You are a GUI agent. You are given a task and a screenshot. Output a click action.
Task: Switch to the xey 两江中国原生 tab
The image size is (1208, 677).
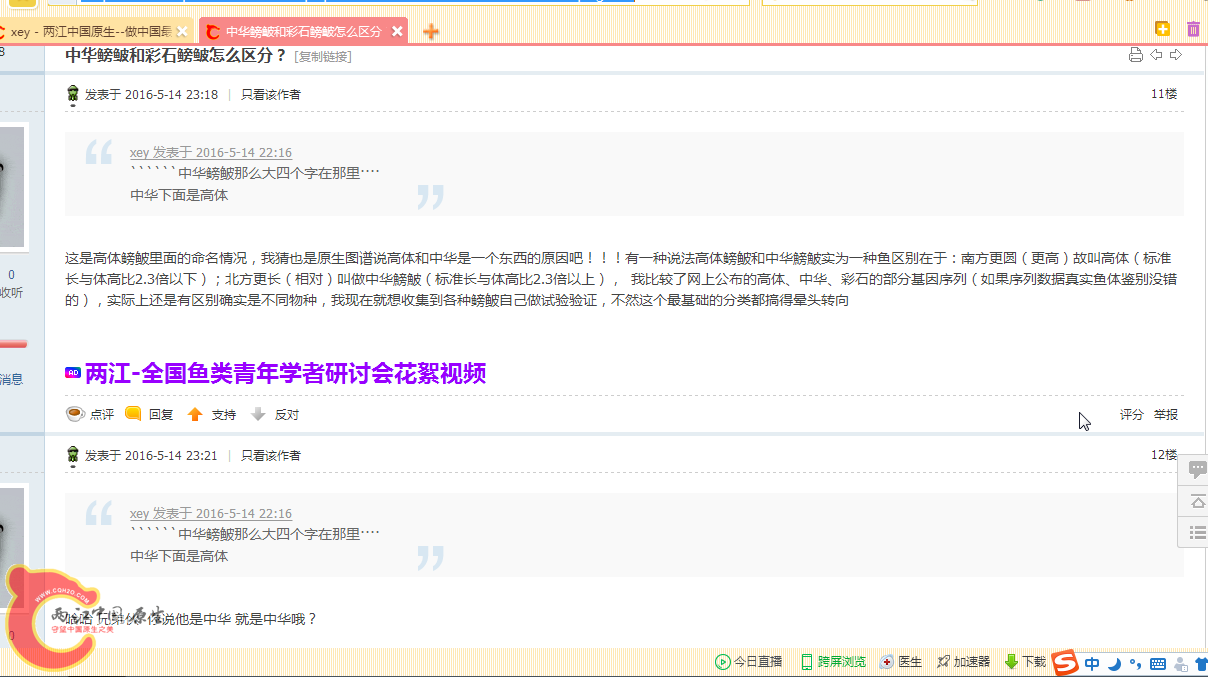(x=90, y=32)
